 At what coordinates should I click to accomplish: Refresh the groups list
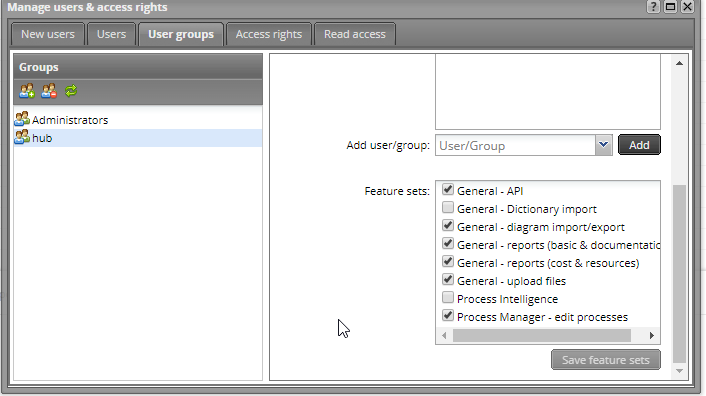(x=71, y=91)
